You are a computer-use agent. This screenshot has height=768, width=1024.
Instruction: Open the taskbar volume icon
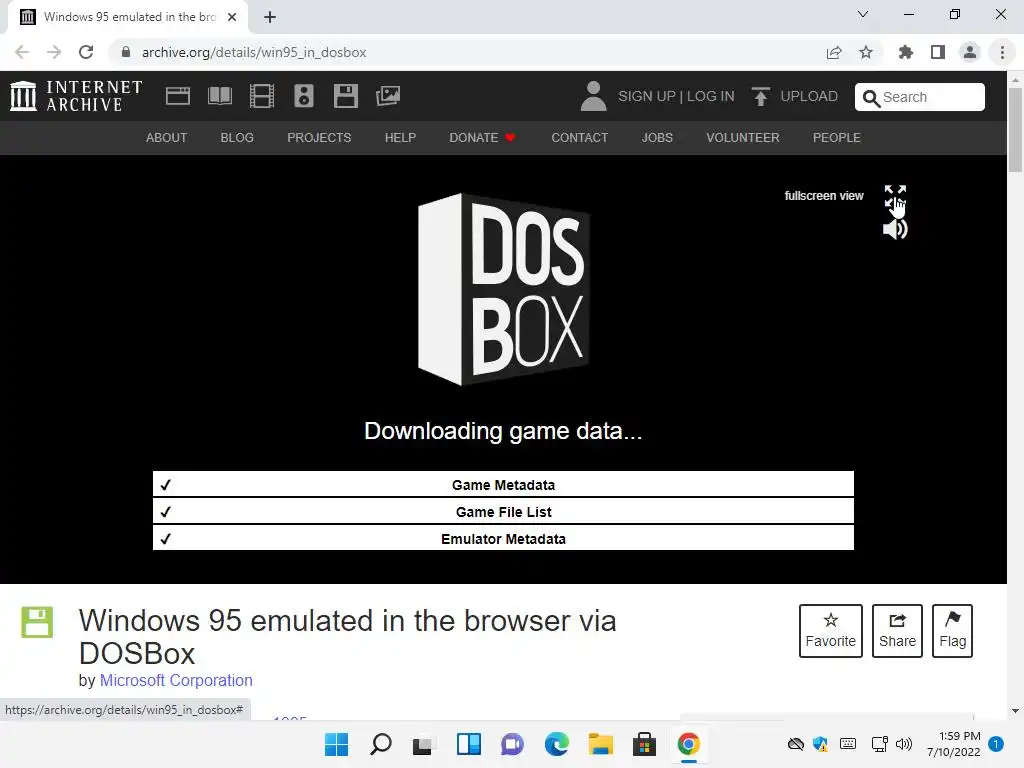pyautogui.click(x=904, y=744)
